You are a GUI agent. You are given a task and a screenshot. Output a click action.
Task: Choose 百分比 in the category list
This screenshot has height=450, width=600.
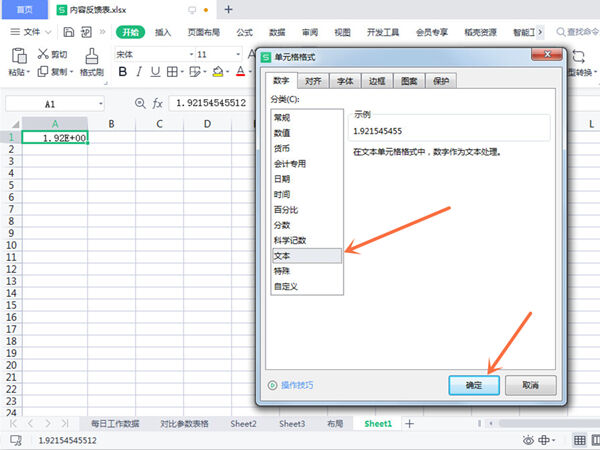click(307, 210)
